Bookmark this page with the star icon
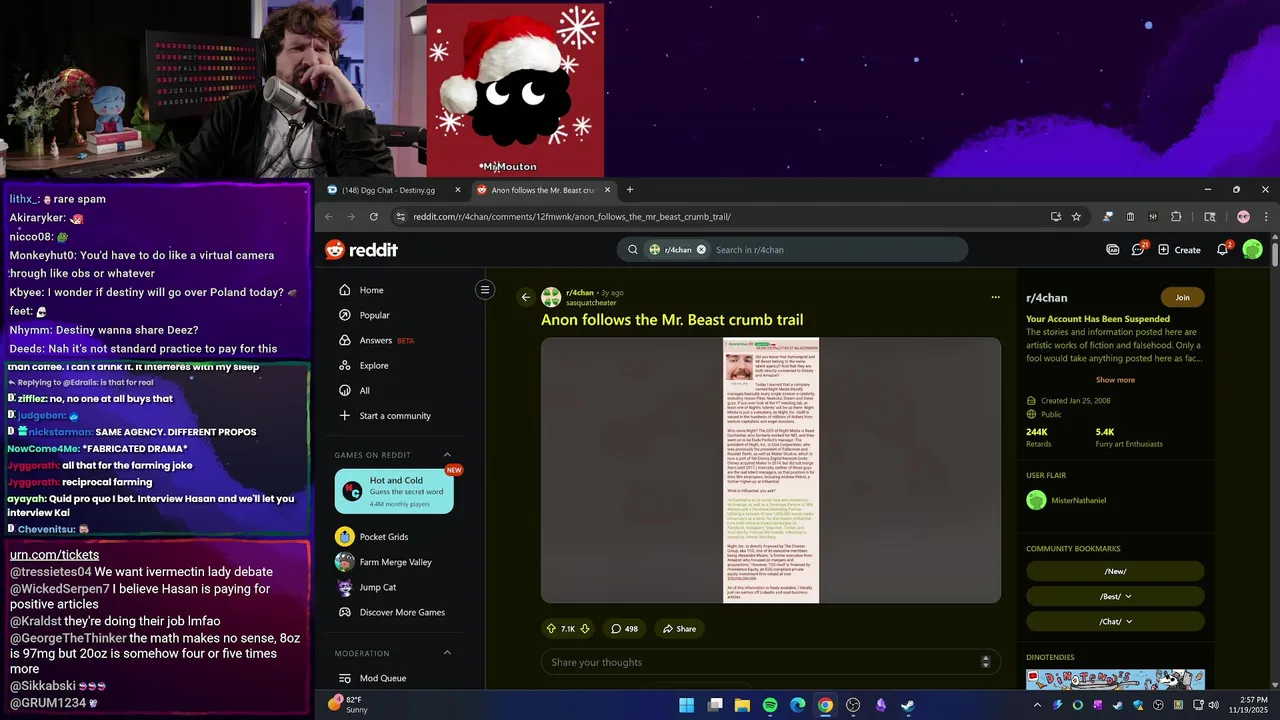1280x720 pixels. click(1076, 216)
